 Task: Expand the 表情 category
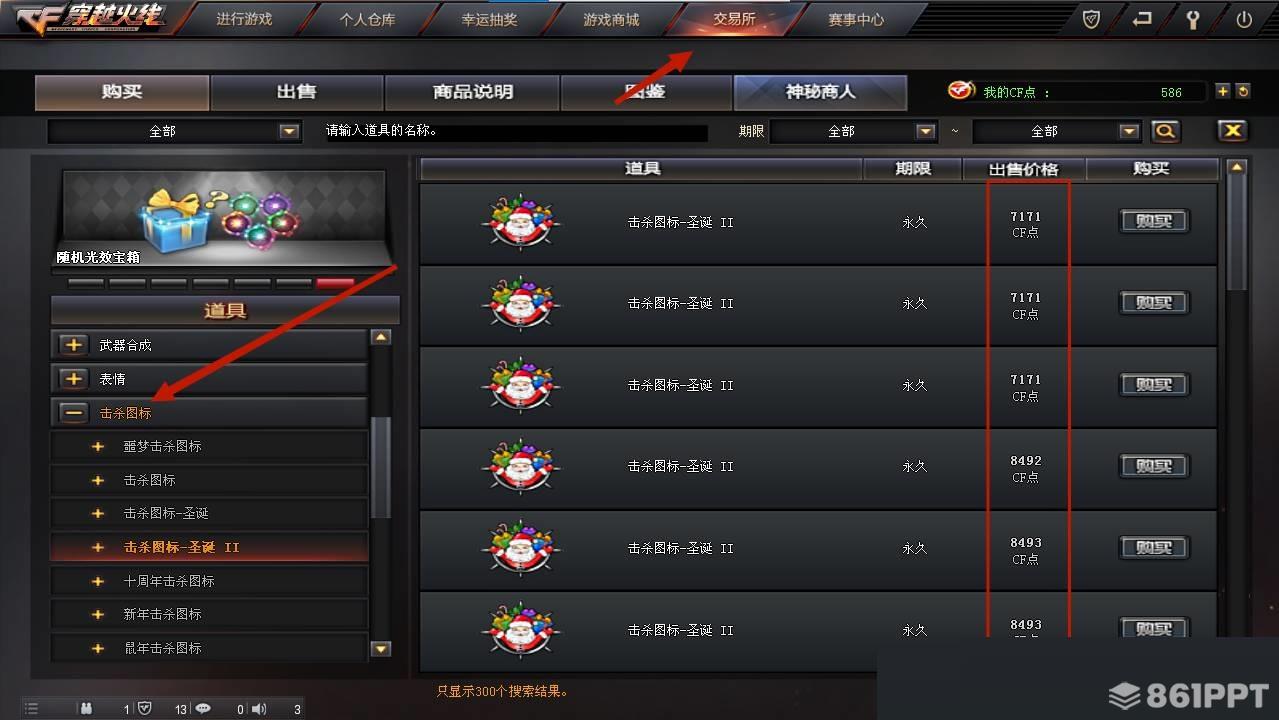pyautogui.click(x=73, y=379)
